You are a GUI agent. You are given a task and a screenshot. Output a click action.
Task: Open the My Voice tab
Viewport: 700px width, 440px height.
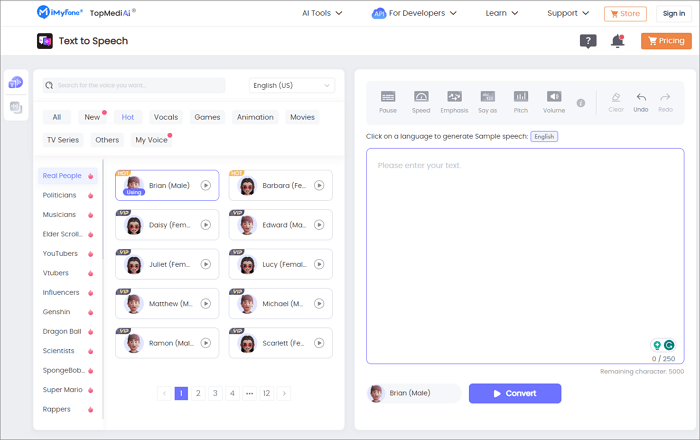pos(151,140)
